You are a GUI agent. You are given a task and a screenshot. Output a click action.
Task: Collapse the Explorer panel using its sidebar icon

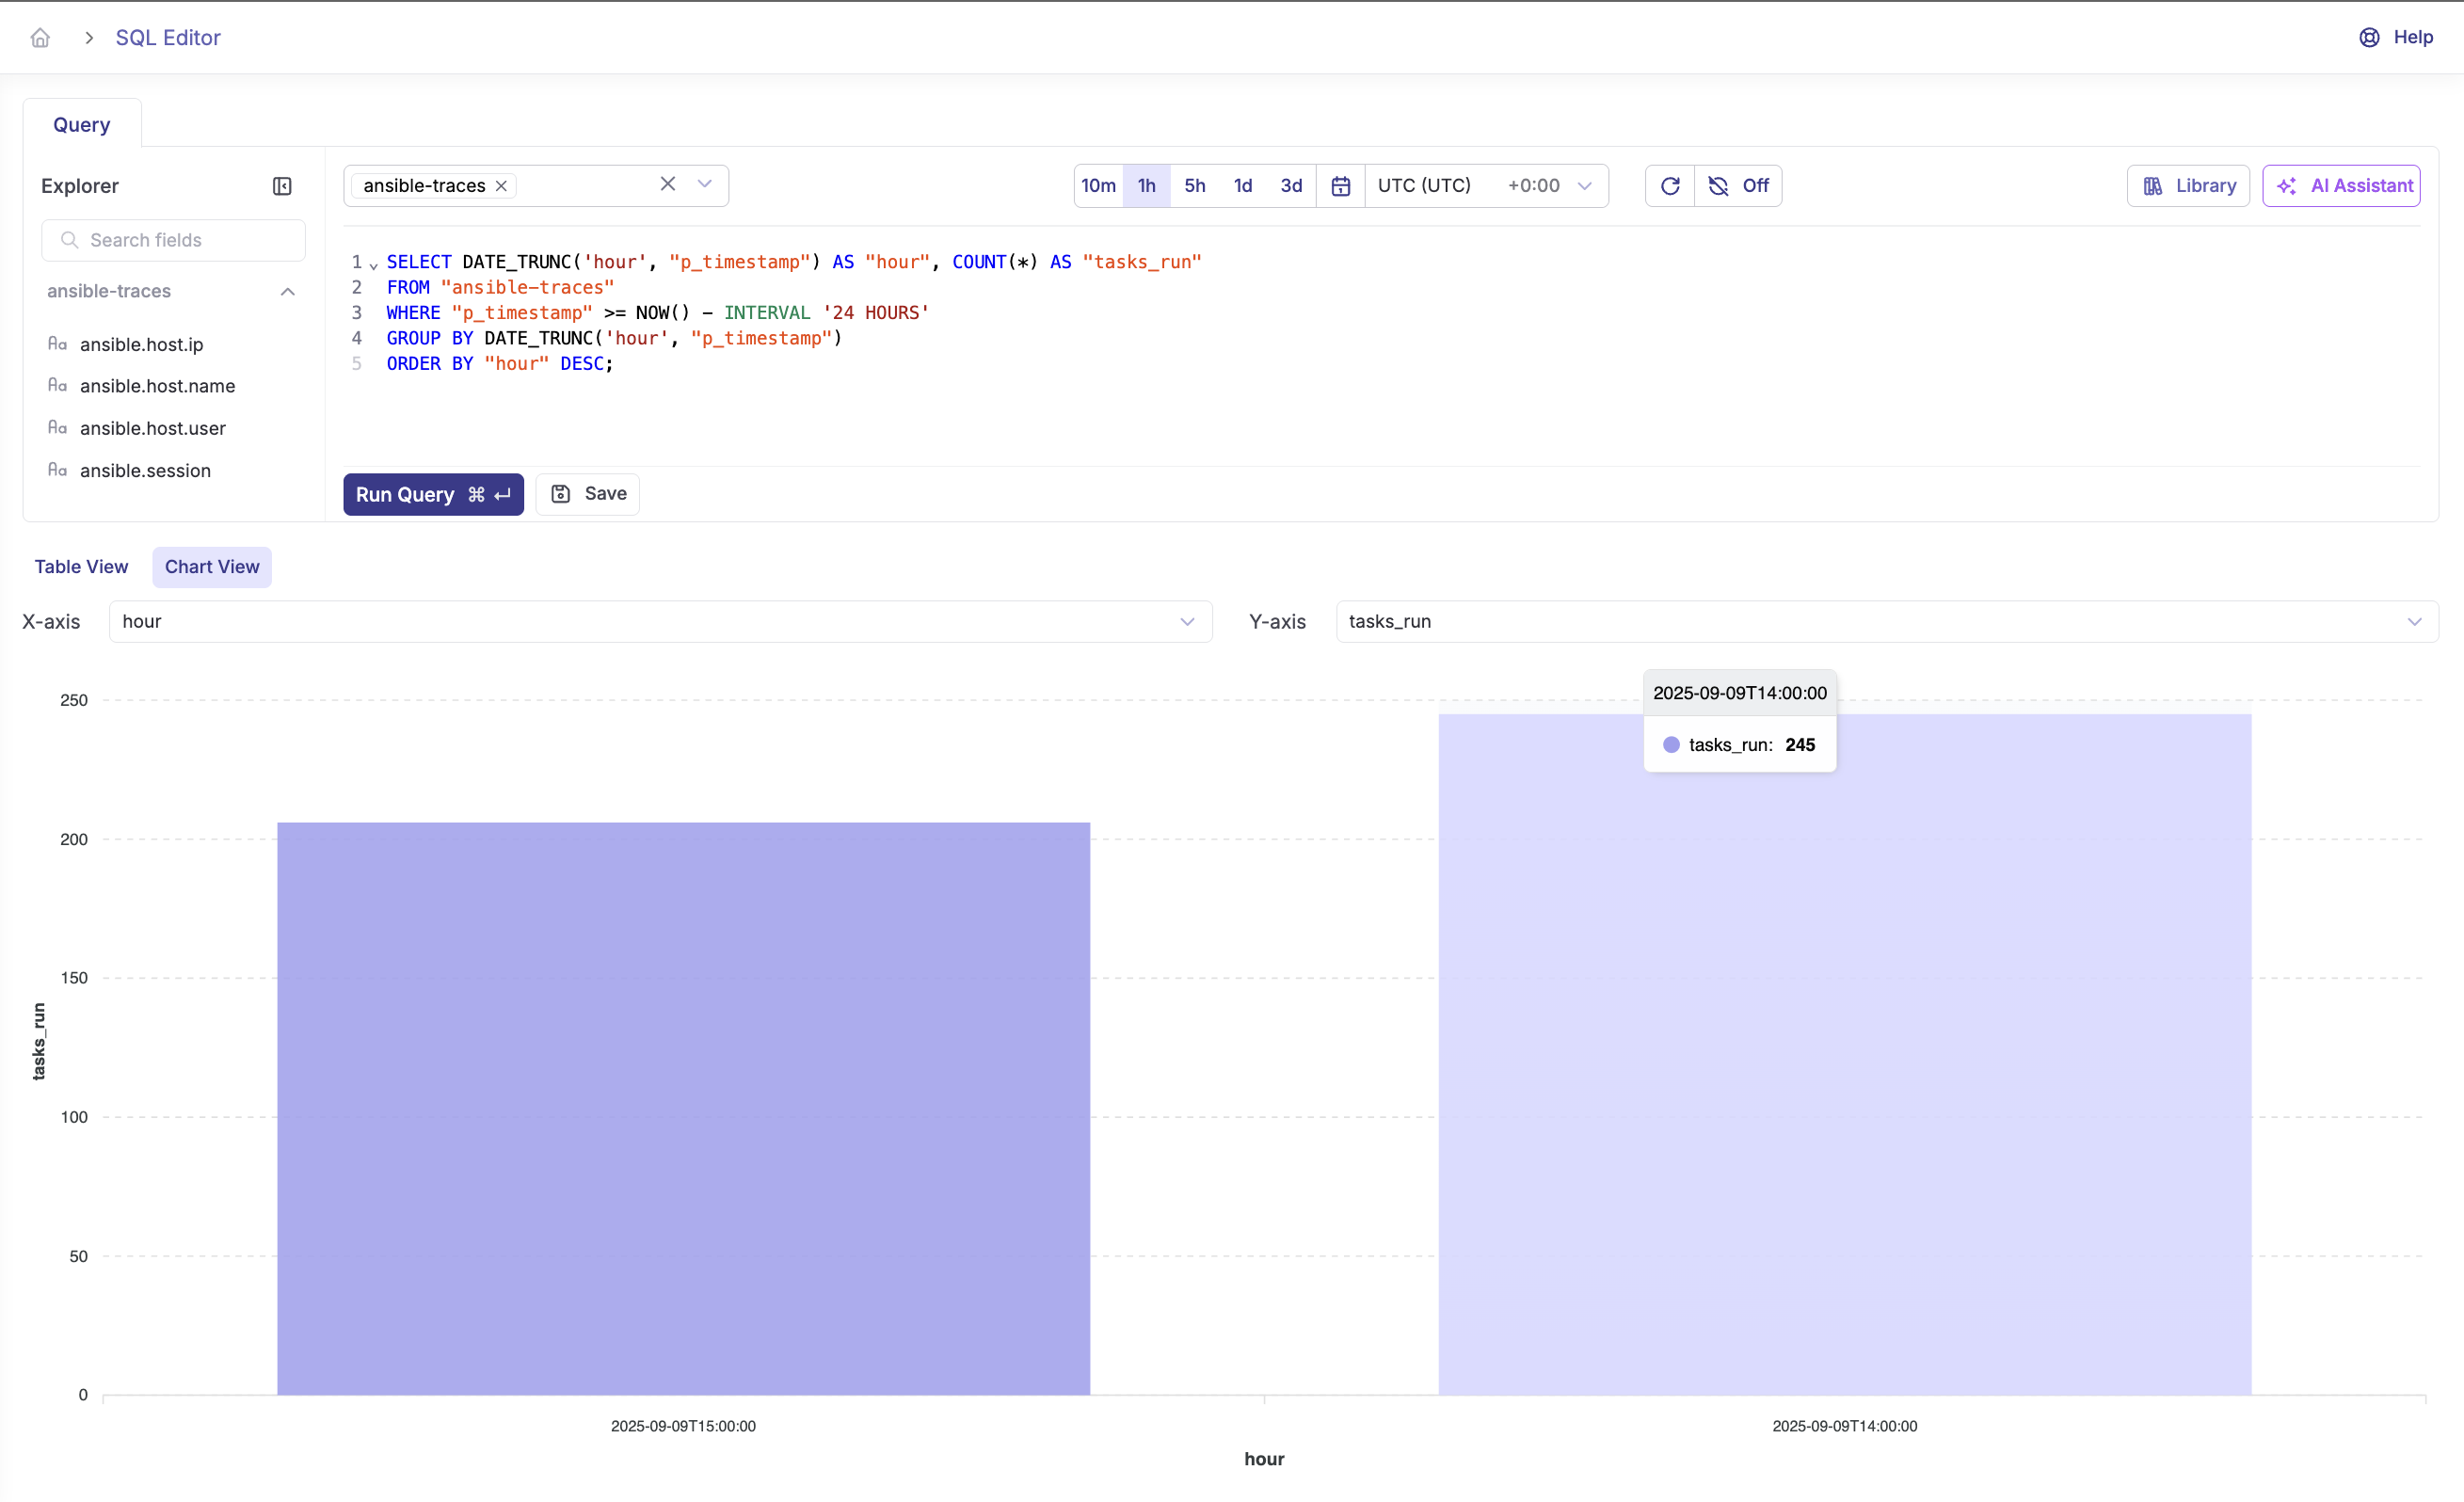tap(282, 186)
